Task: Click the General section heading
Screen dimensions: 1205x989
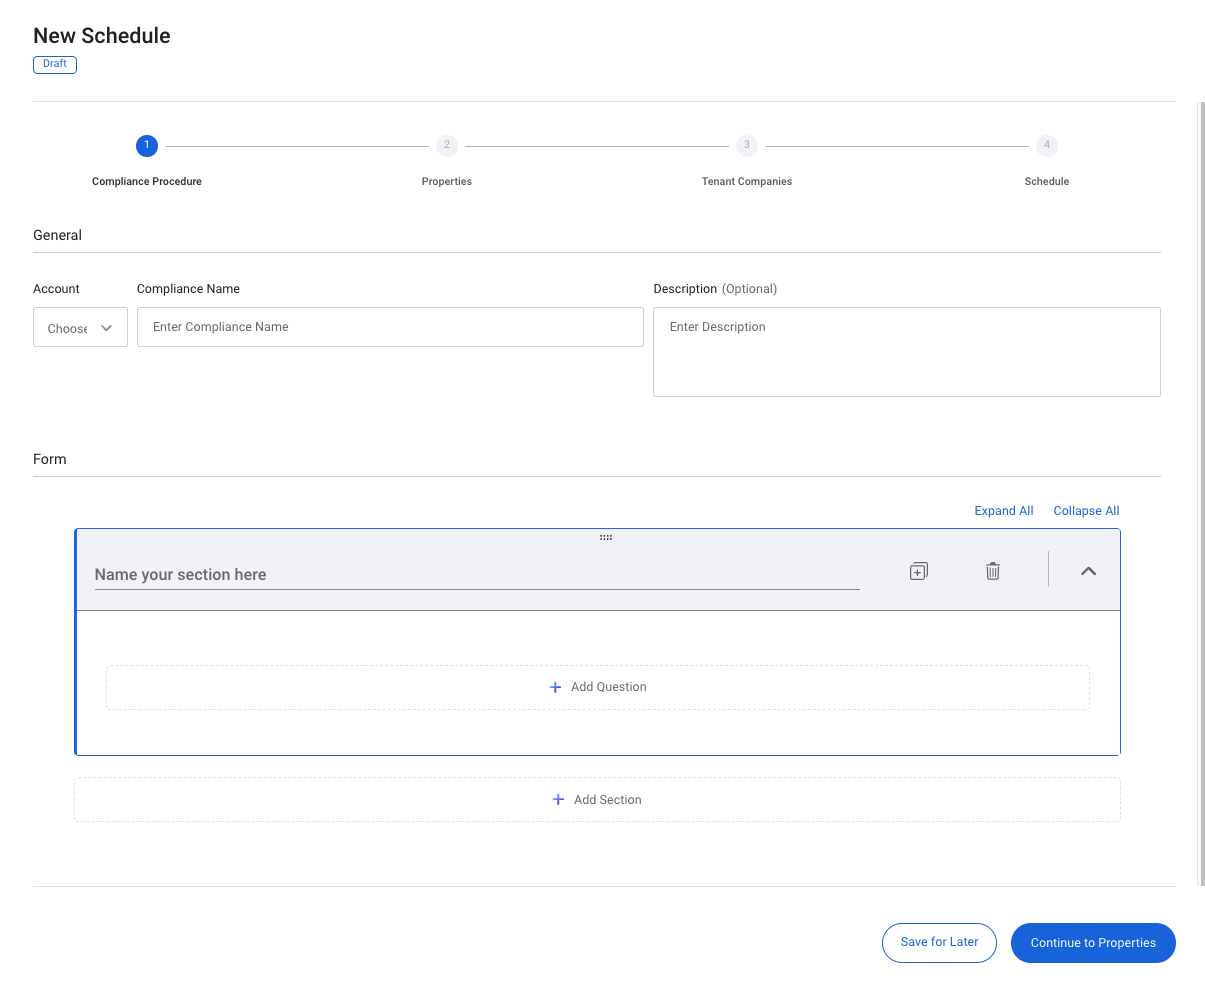Action: [57, 235]
